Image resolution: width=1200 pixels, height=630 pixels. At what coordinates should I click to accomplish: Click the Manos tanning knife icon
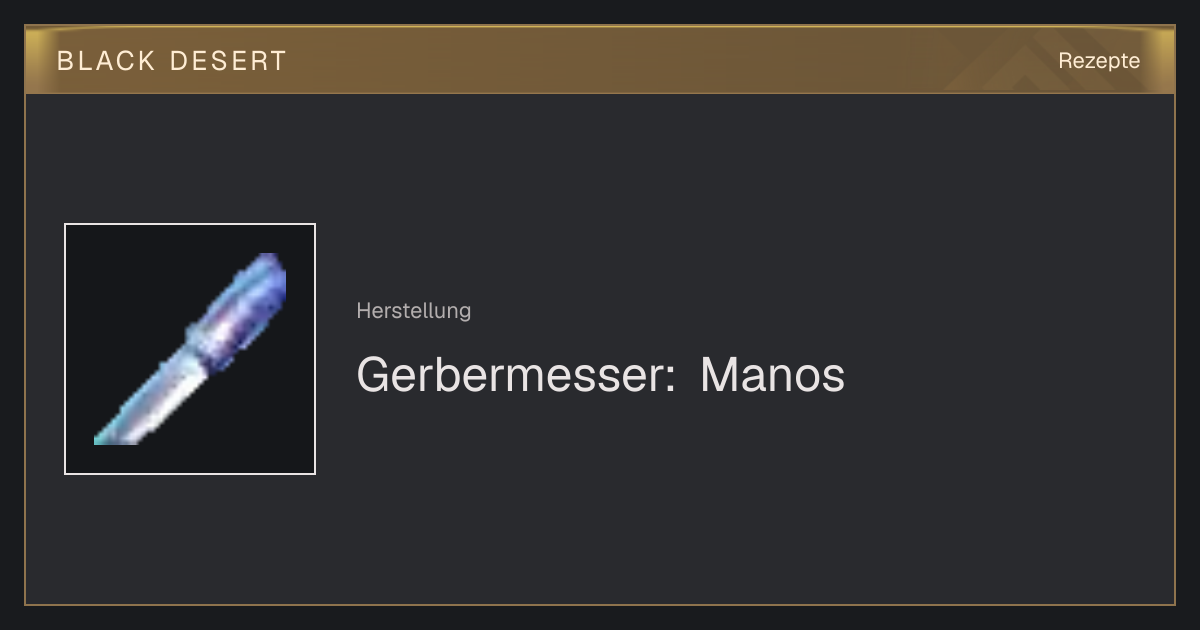point(190,349)
